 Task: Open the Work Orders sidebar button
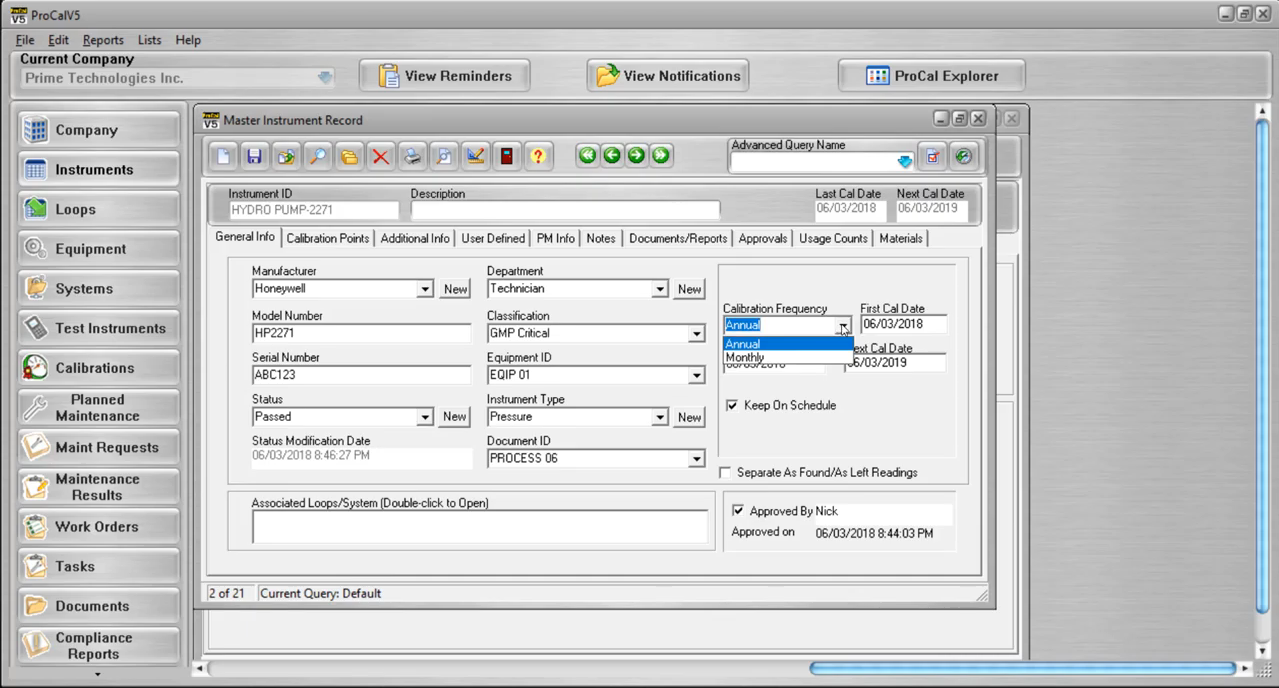97,526
